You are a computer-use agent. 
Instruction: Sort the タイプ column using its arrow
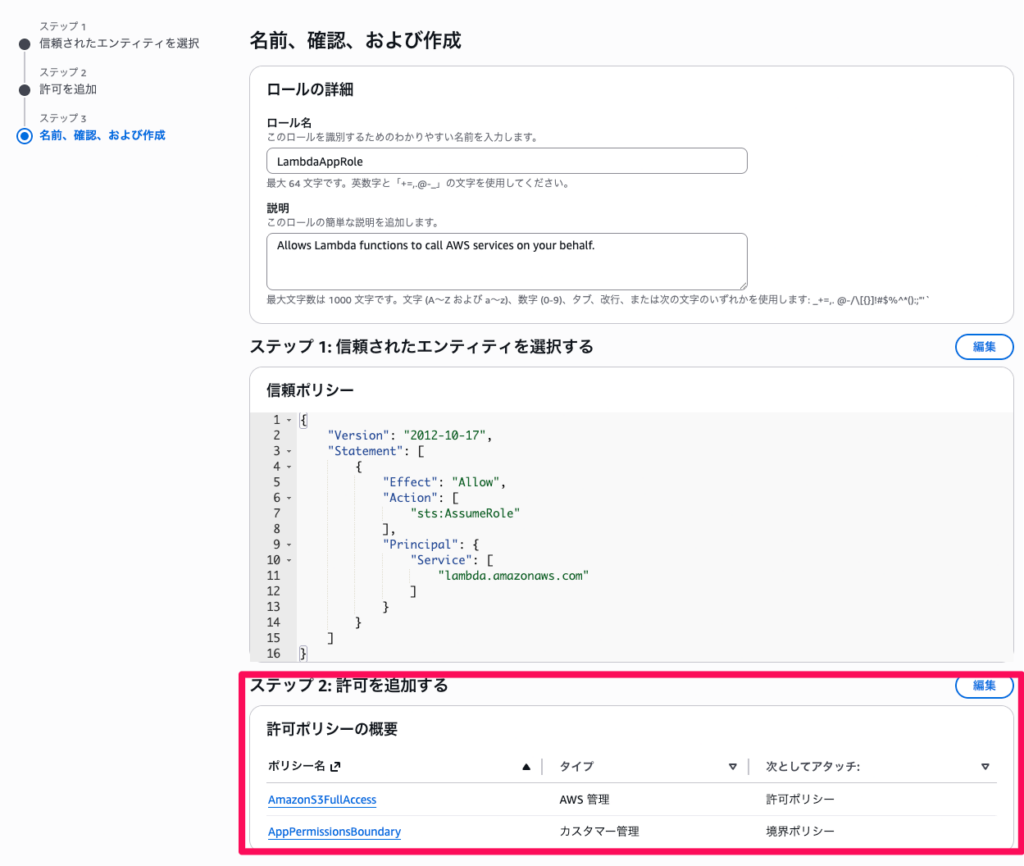(x=733, y=767)
